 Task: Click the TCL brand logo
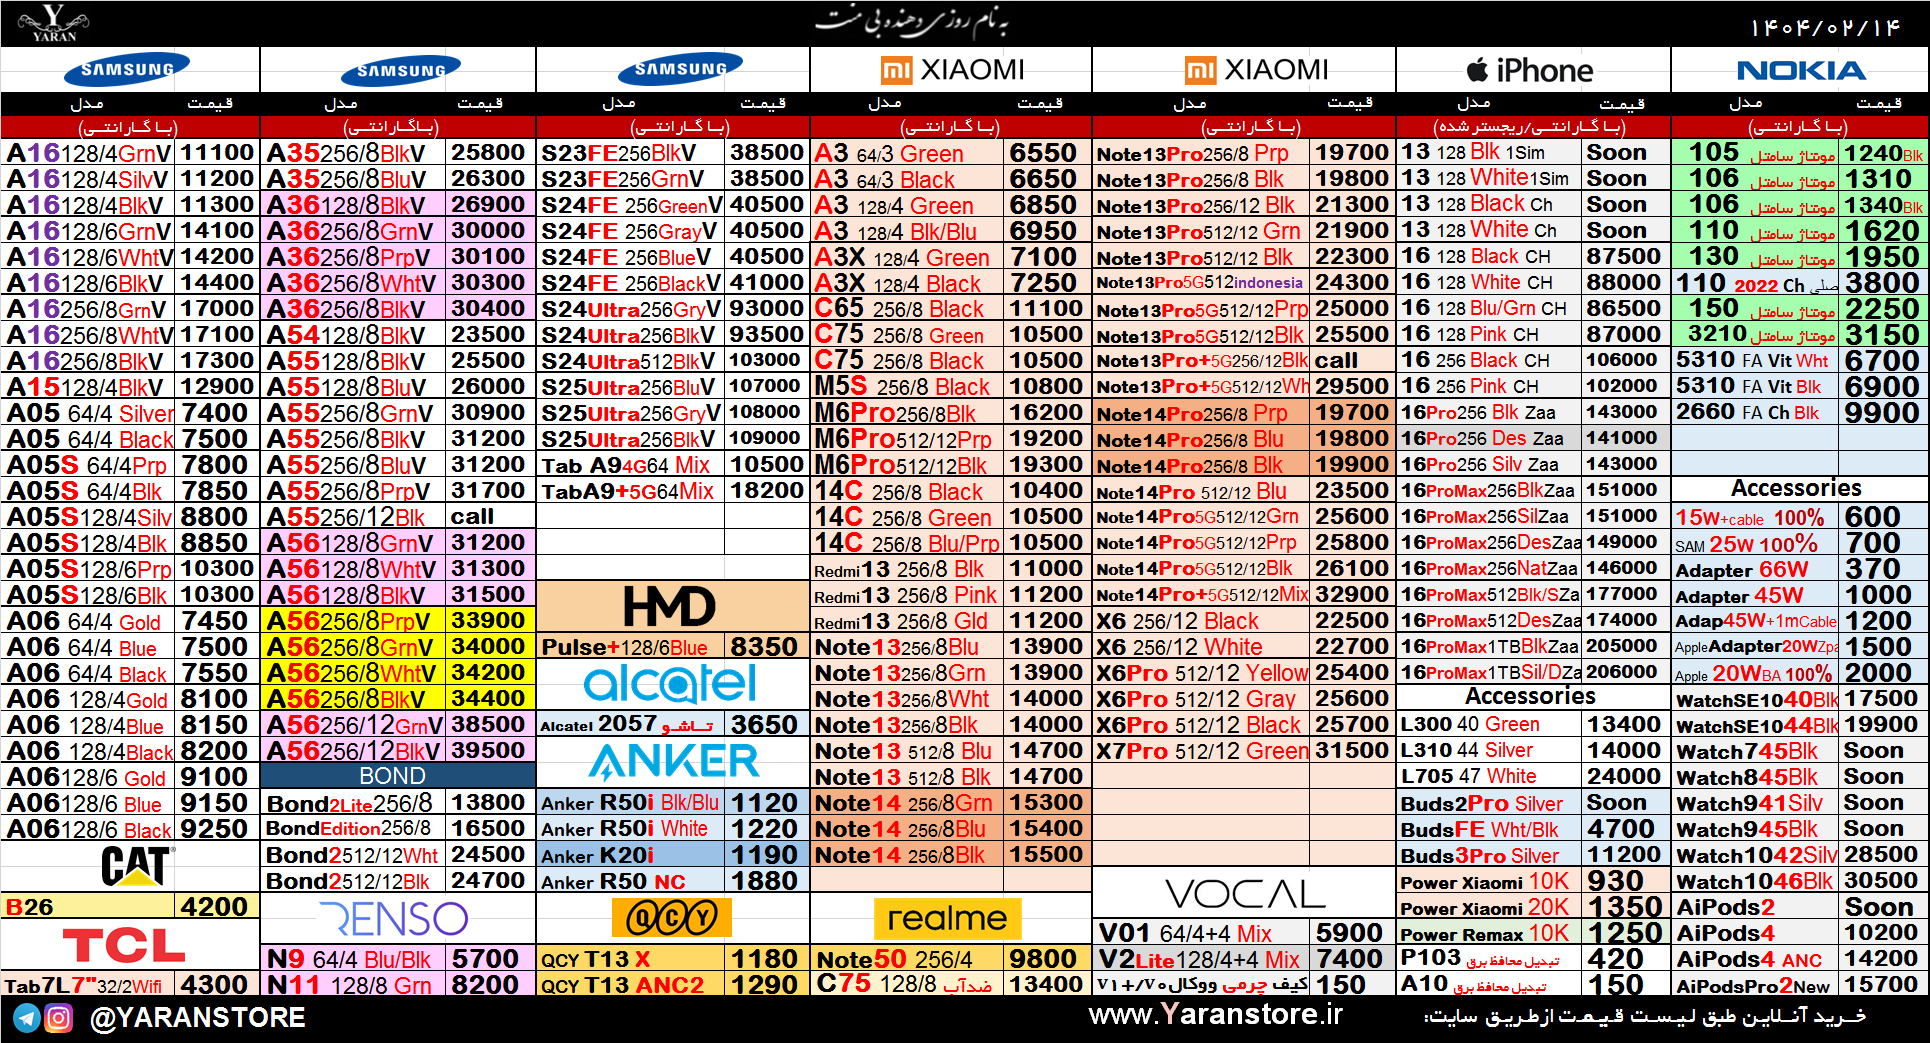tap(125, 945)
